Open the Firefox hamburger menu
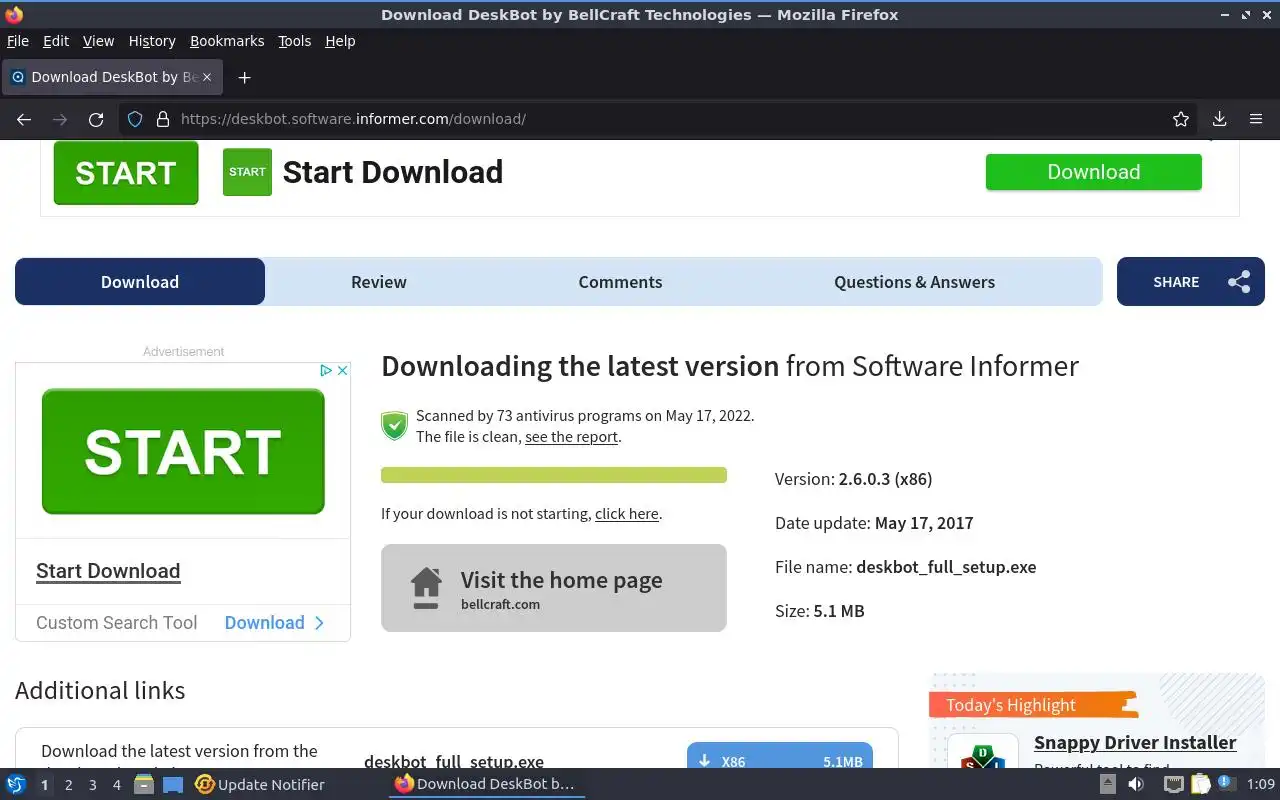The width and height of the screenshot is (1280, 800). (1256, 119)
